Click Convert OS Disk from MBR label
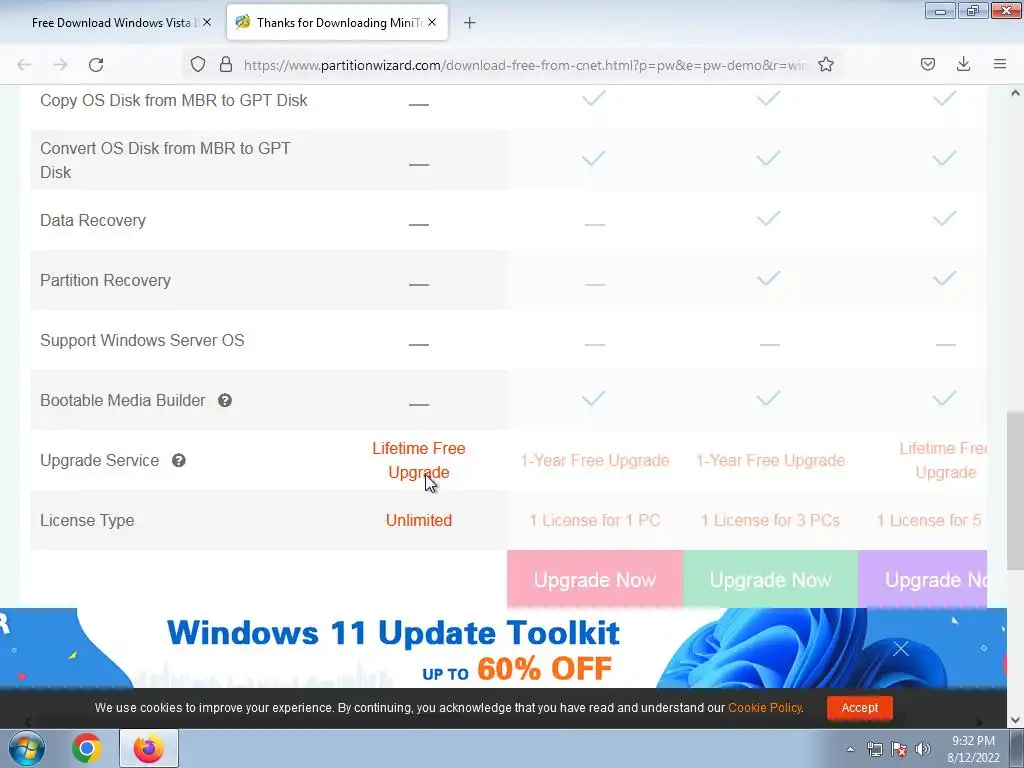1024x768 pixels. (x=165, y=160)
